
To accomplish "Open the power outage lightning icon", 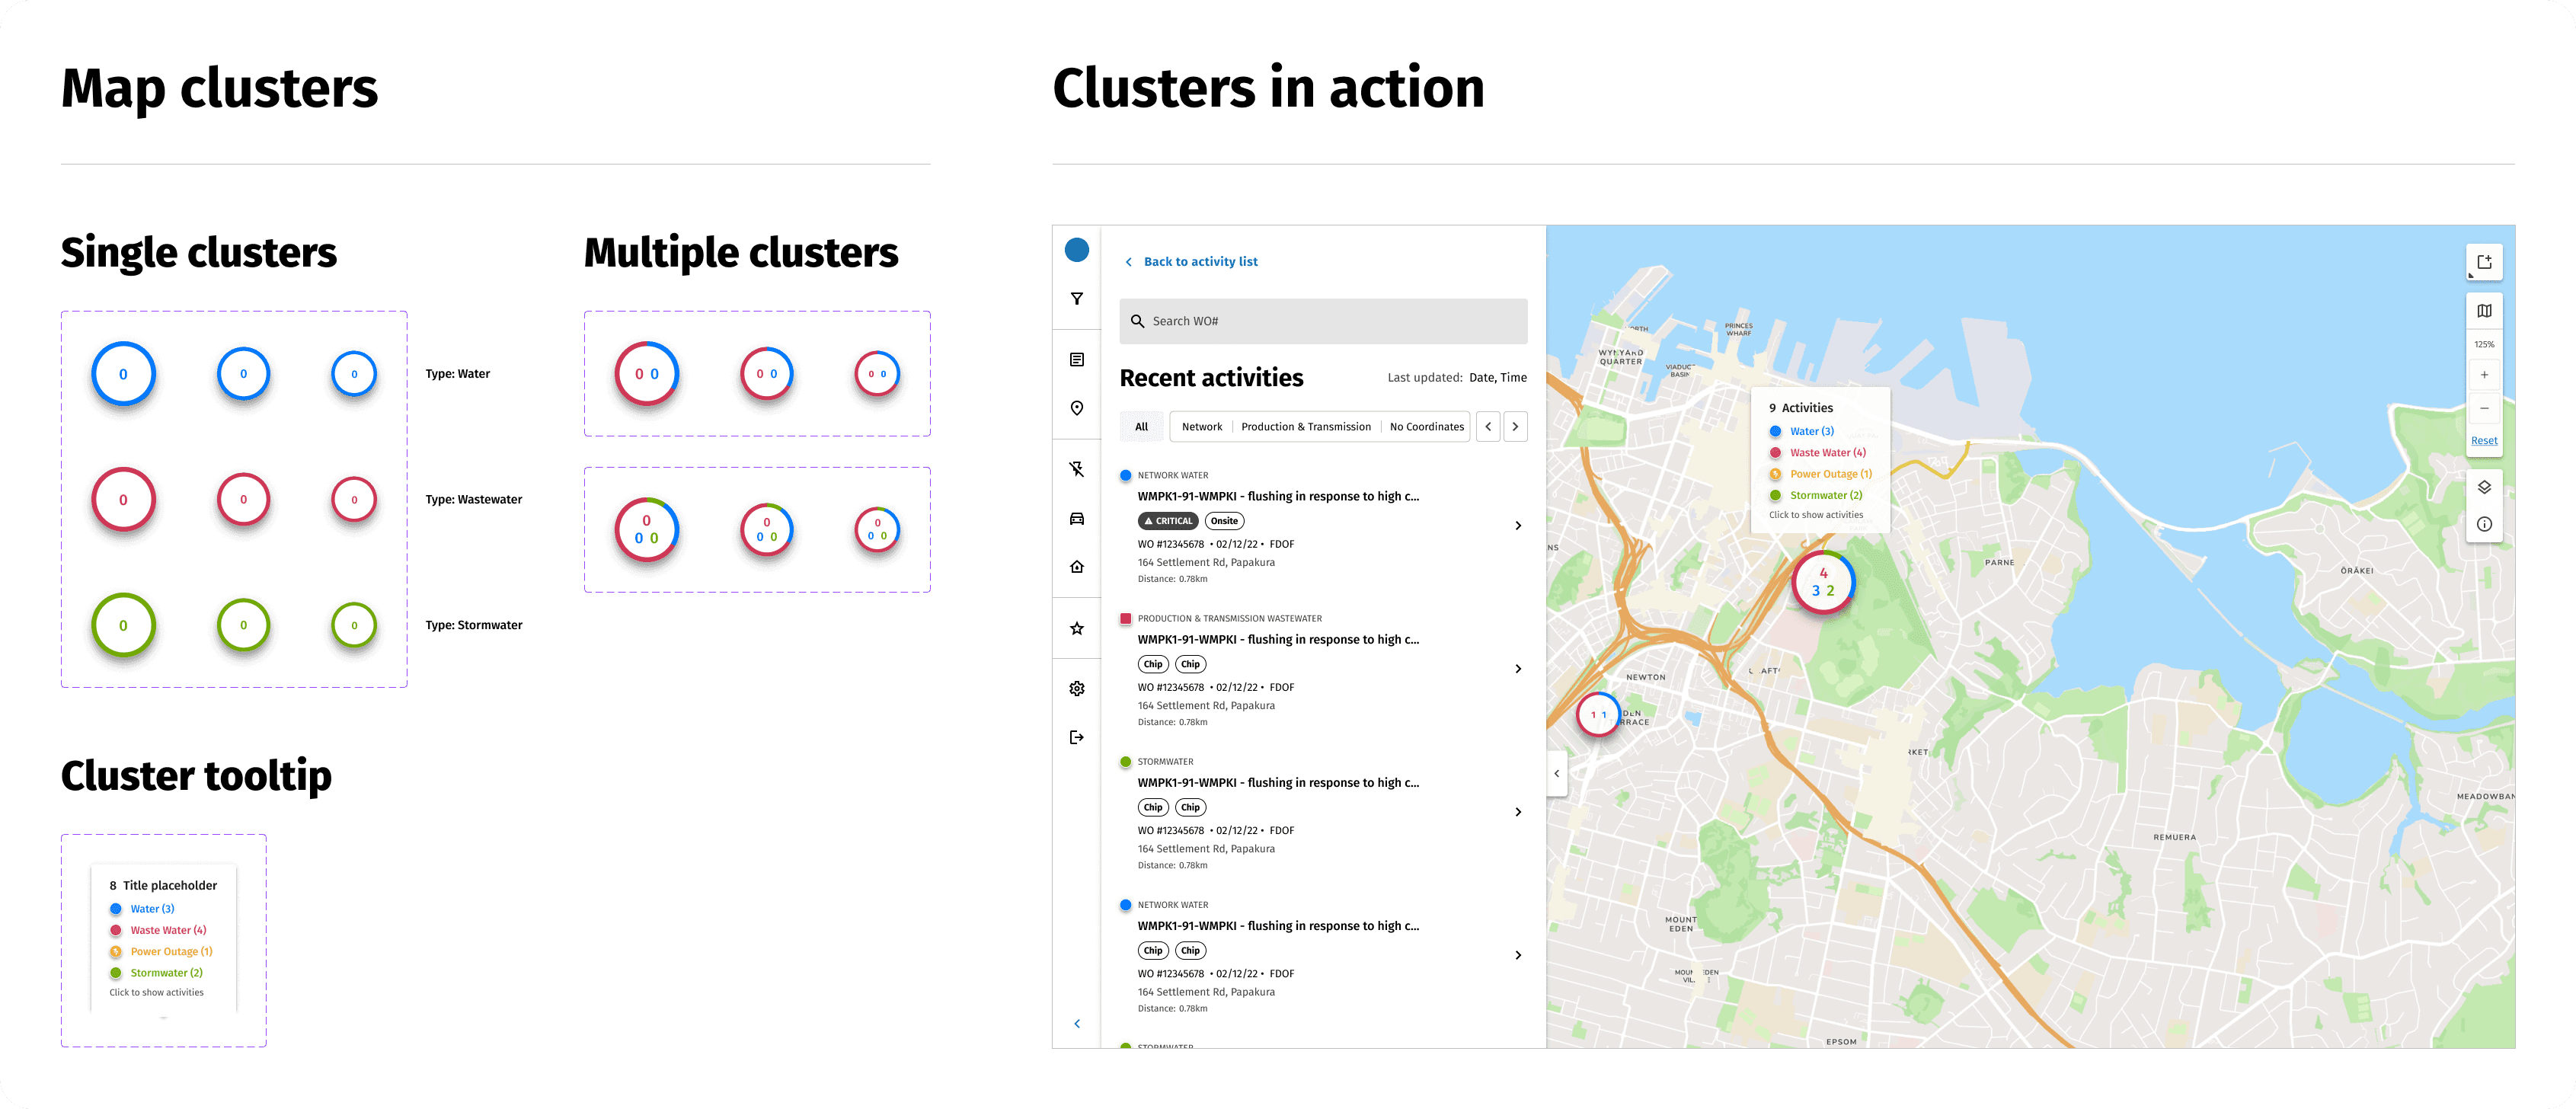I will tap(1077, 469).
